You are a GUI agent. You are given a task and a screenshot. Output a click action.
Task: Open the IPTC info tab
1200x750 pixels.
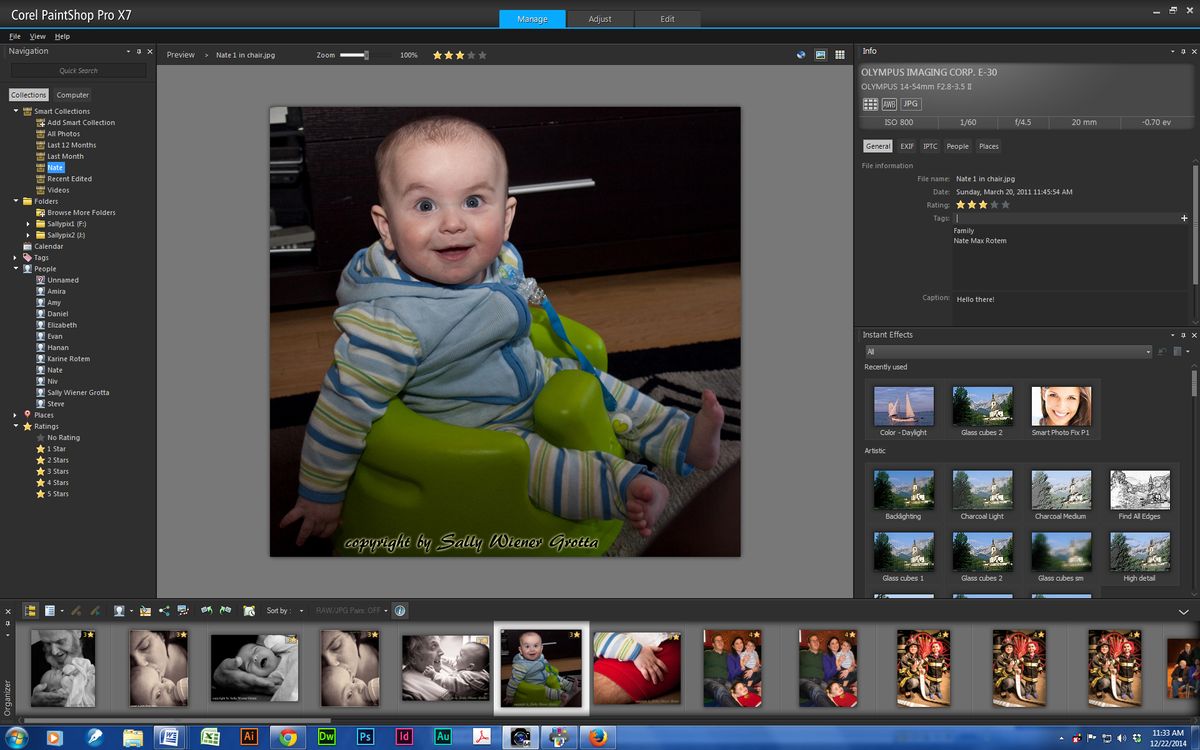930,146
